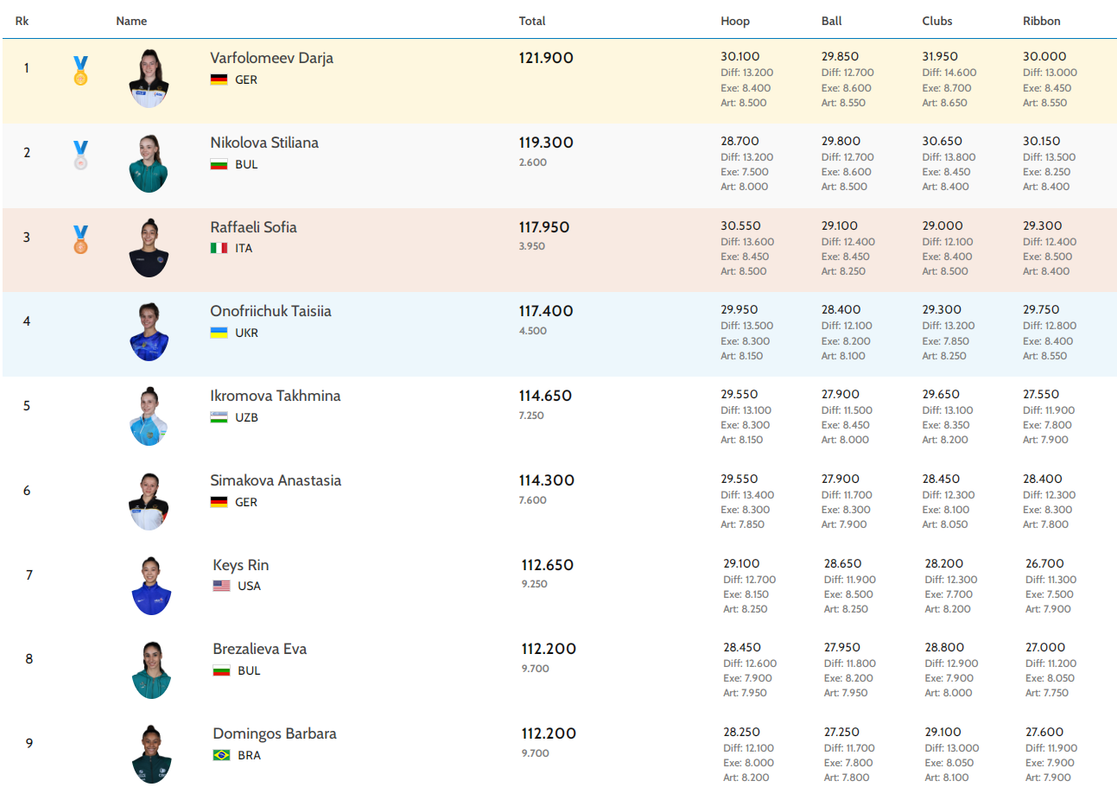This screenshot has width=1117, height=800.
Task: Open the Ikromova Takhmina name link
Action: point(275,396)
